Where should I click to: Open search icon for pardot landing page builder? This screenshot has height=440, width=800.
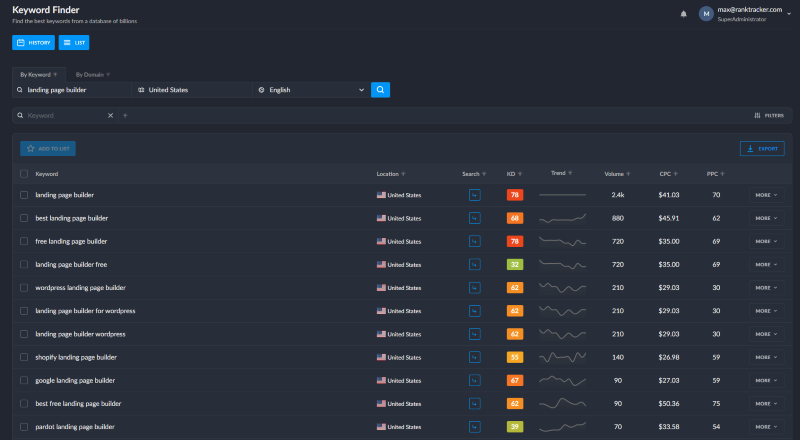[474, 427]
